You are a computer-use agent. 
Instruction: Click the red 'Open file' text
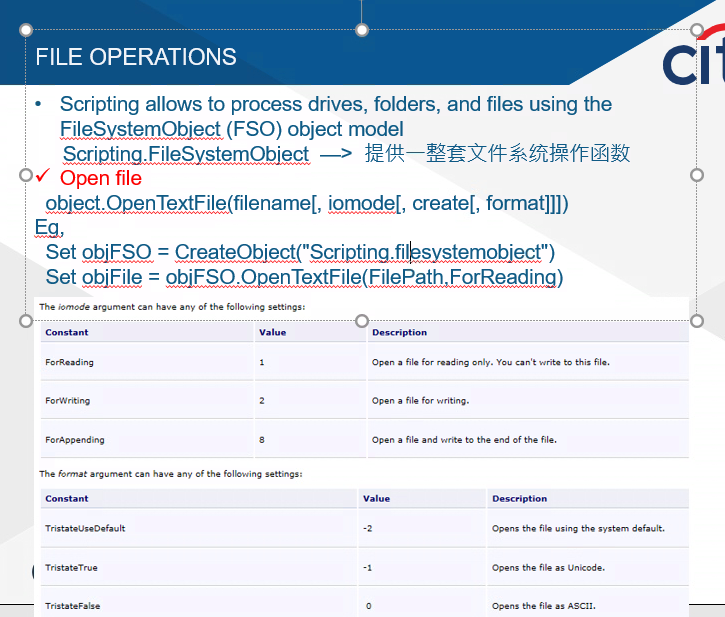point(101,178)
